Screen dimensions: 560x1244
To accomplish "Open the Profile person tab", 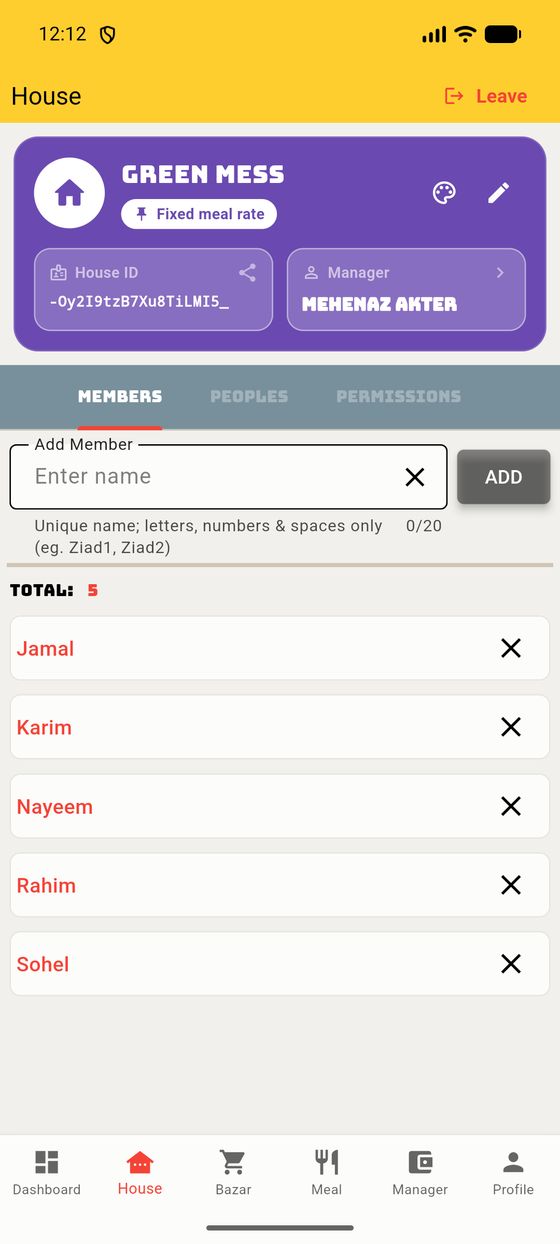I will 513,1172.
